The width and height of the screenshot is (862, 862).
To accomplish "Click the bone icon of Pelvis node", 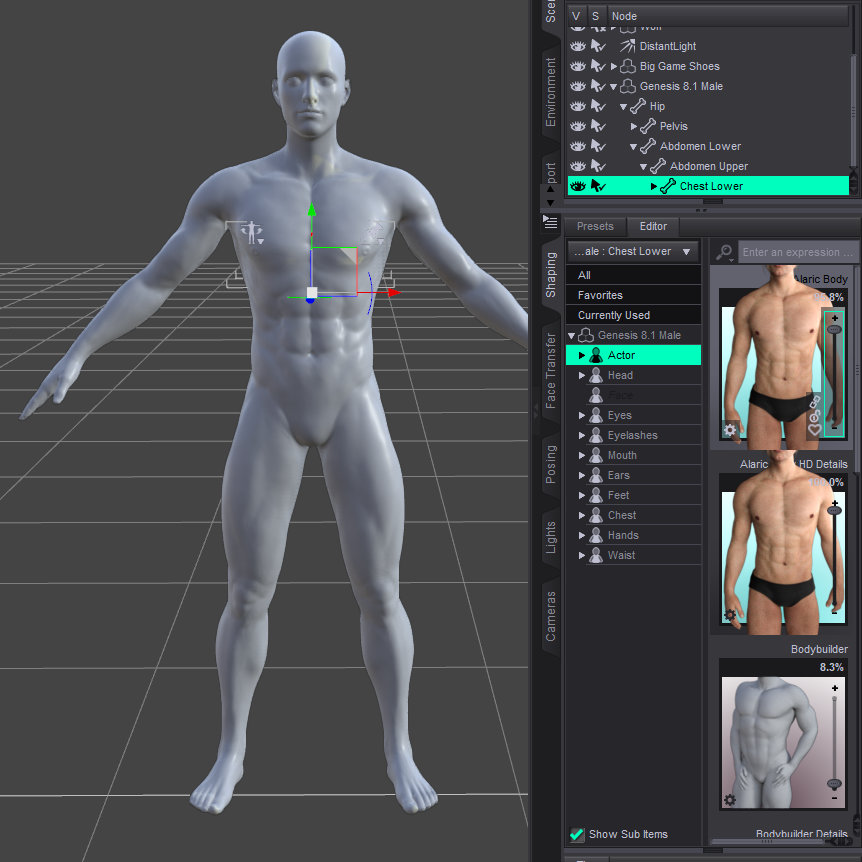I will [x=648, y=126].
